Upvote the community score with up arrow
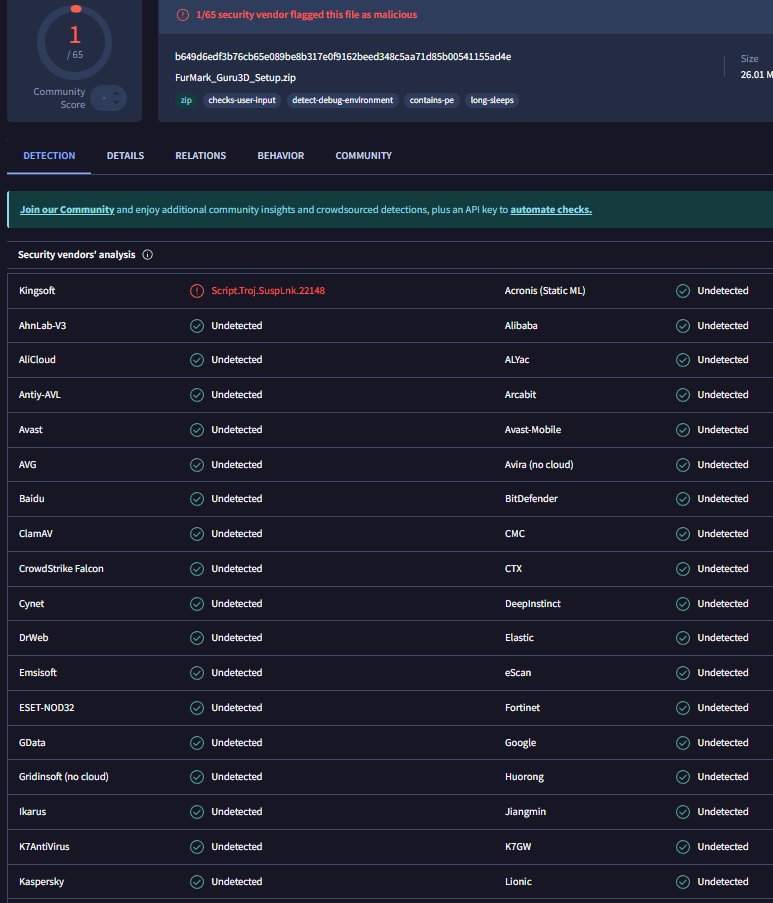This screenshot has height=903, width=773. 116,93
